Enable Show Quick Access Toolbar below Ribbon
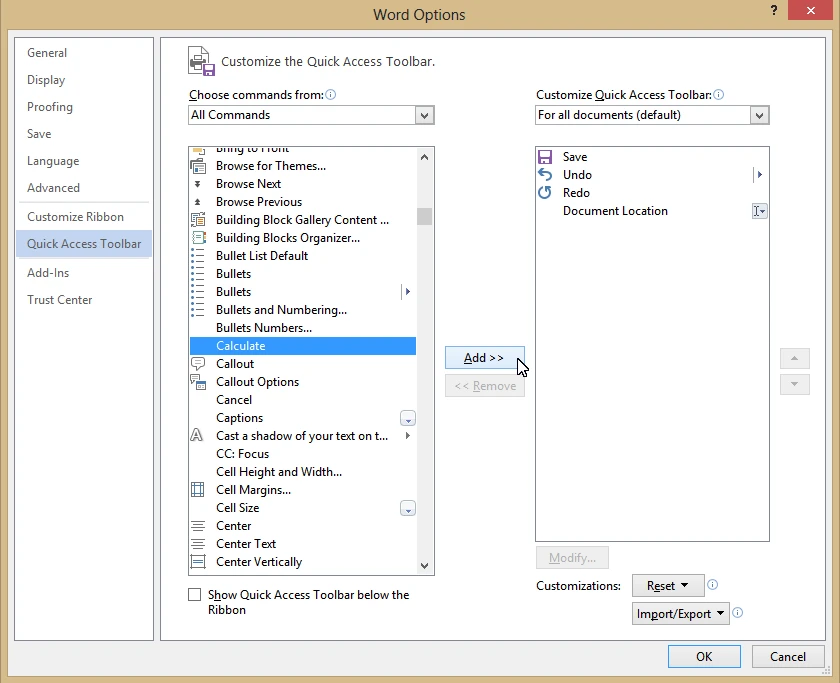 pos(195,595)
